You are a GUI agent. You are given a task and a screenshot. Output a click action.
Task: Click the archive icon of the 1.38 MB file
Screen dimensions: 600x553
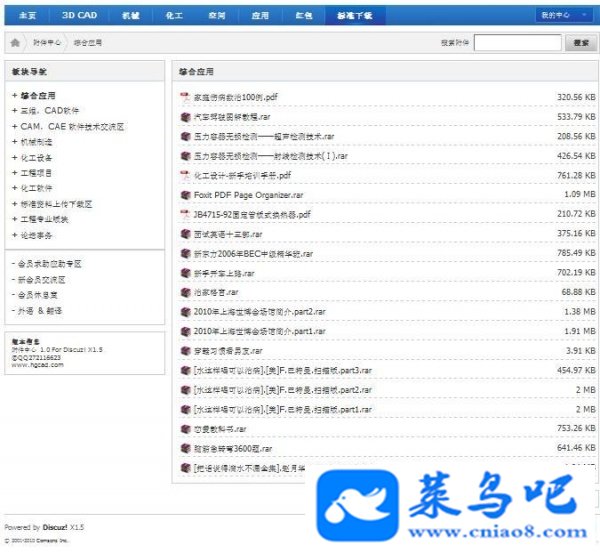[x=185, y=312]
